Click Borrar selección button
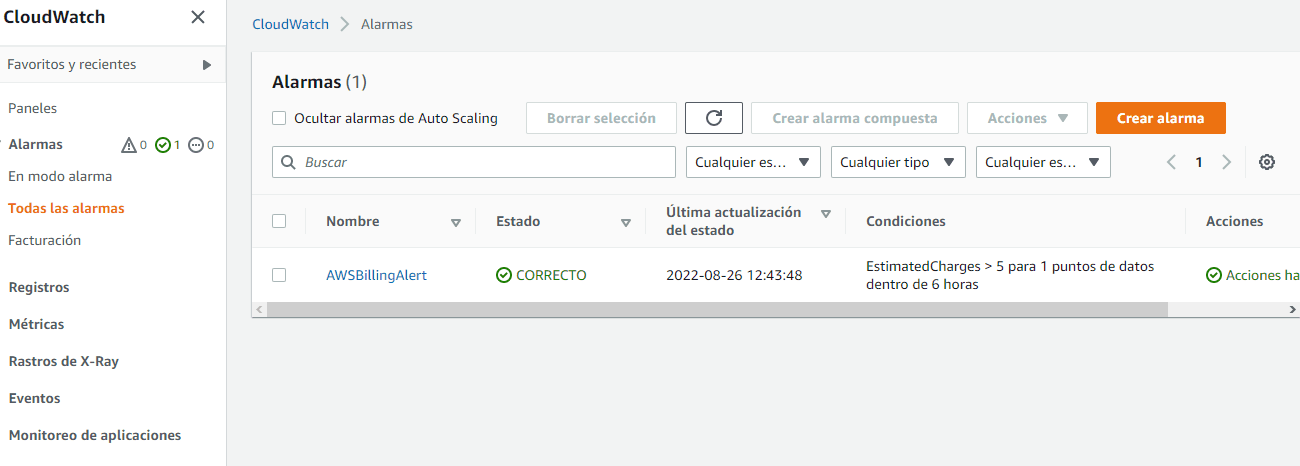Screen dimensions: 1300x466 (601, 118)
